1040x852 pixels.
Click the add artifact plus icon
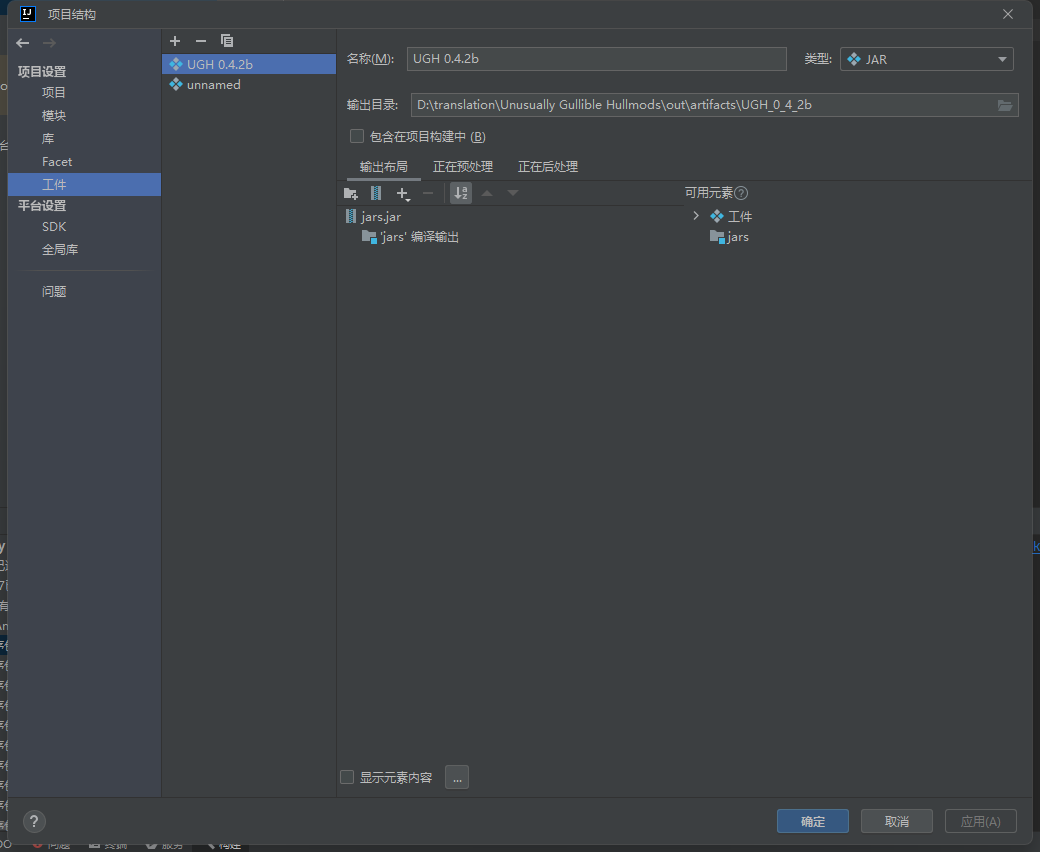tap(175, 41)
